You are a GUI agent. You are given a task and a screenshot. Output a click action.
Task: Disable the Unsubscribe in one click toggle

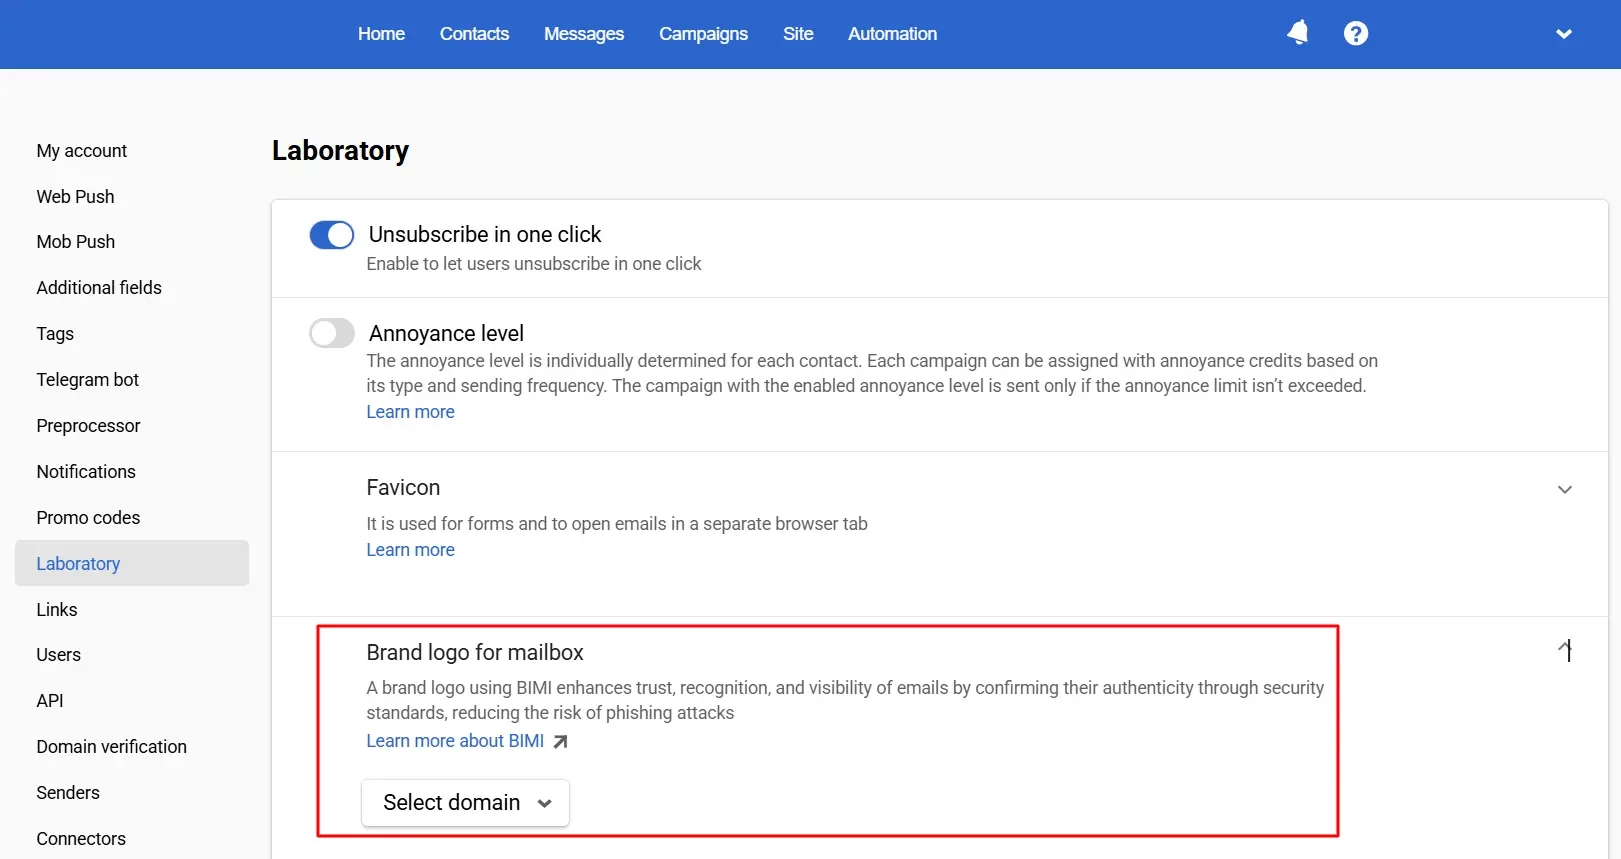coord(332,235)
